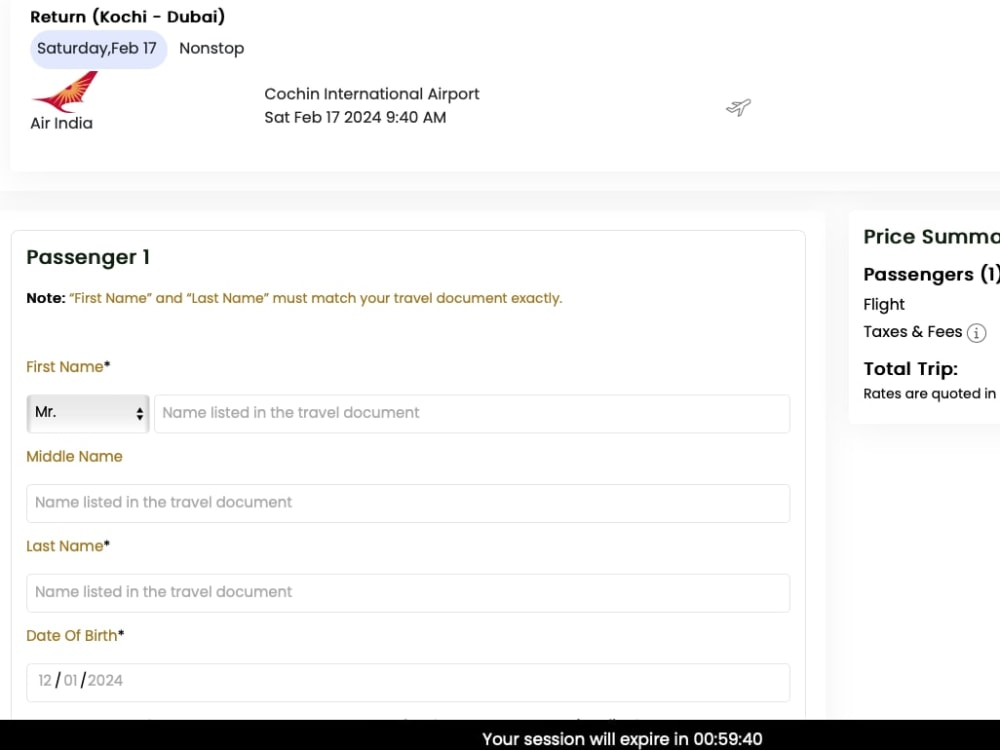Select the Saturday, Feb 17 date pill
Image resolution: width=1000 pixels, height=750 pixels.
(x=97, y=48)
